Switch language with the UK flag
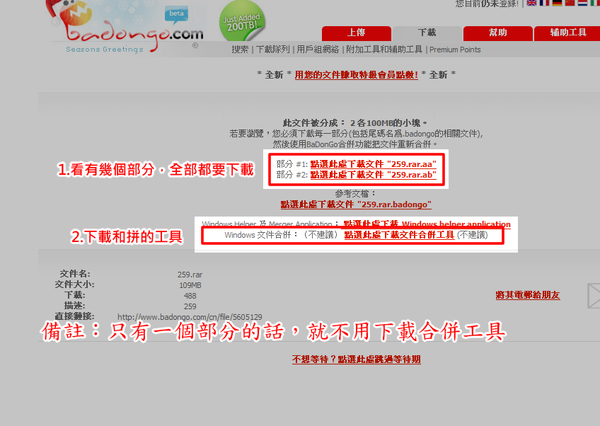 click(x=532, y=3)
